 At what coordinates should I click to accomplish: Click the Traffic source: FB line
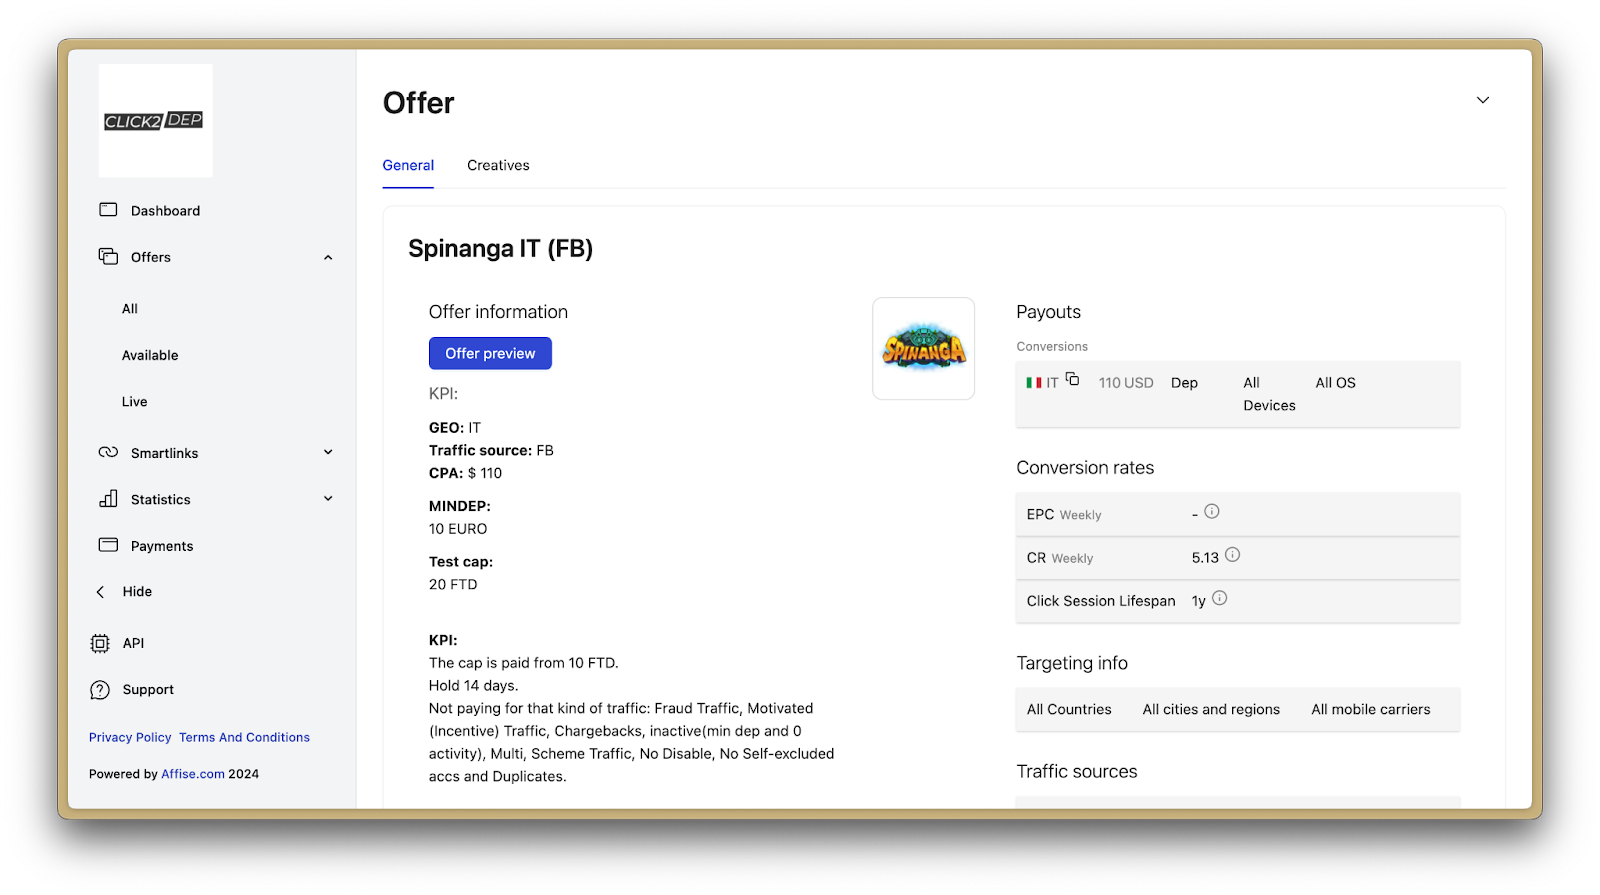491,451
